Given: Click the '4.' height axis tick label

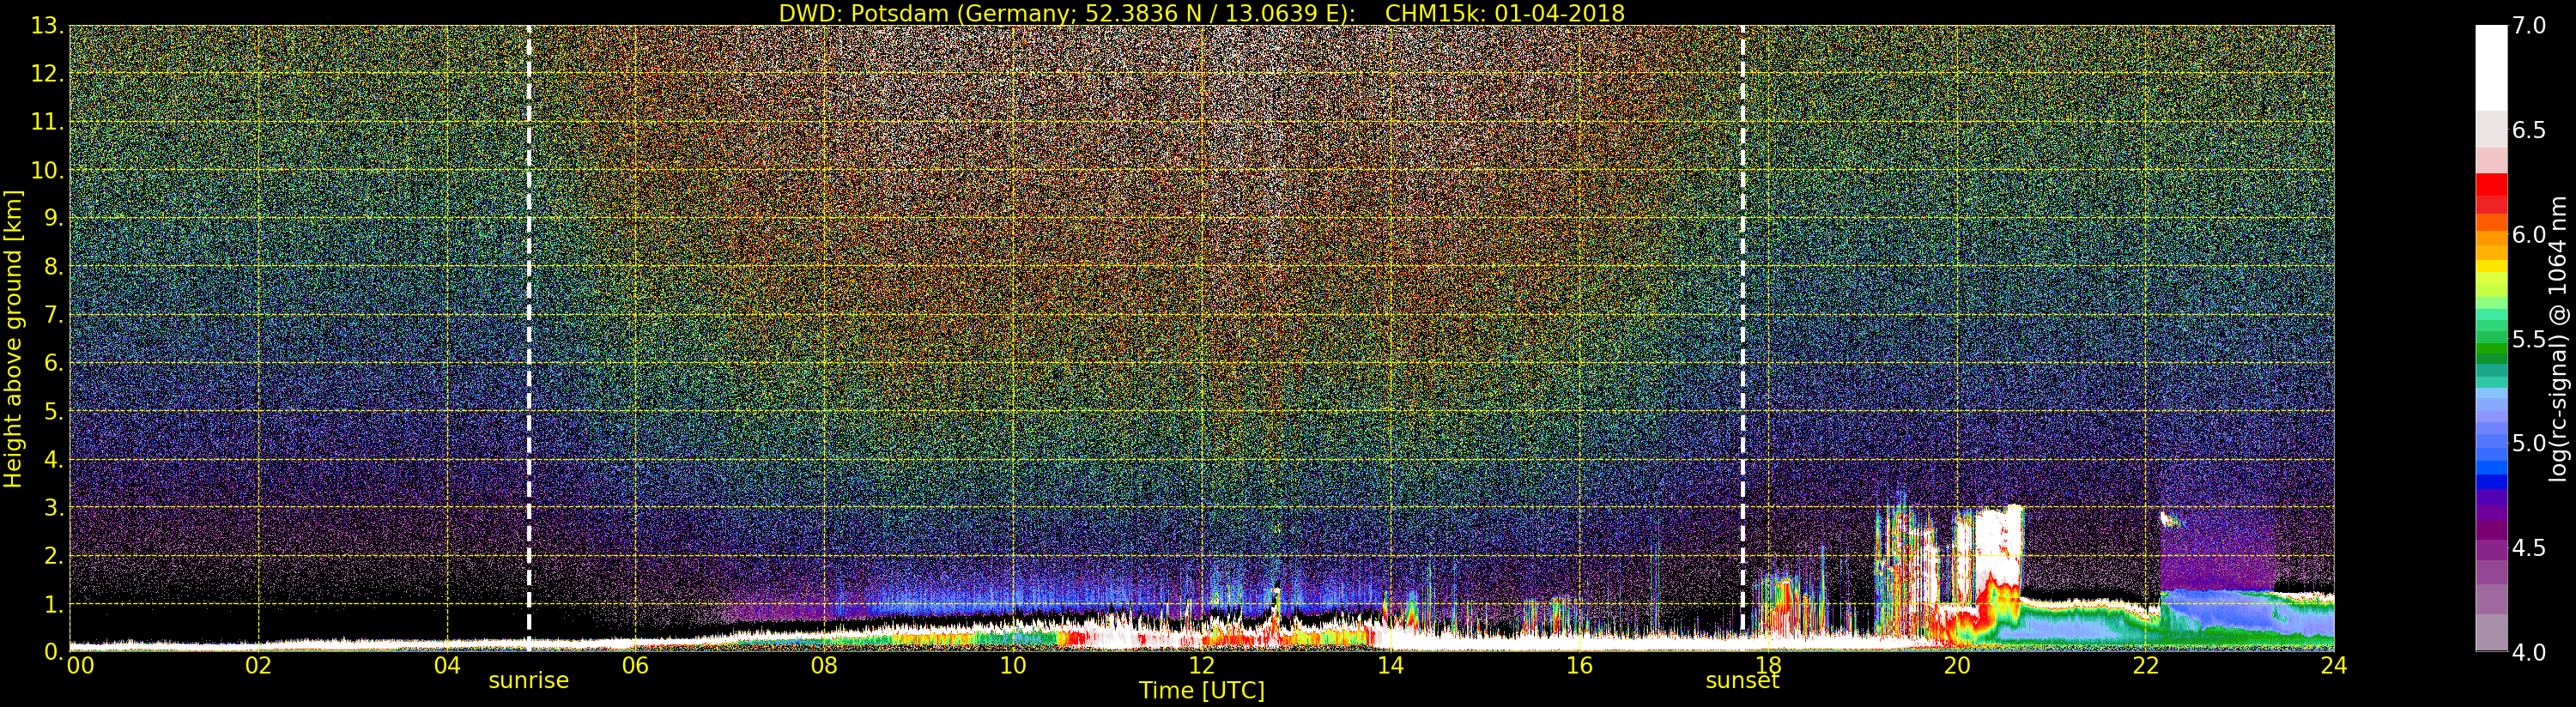Looking at the screenshot, I should coord(54,459).
